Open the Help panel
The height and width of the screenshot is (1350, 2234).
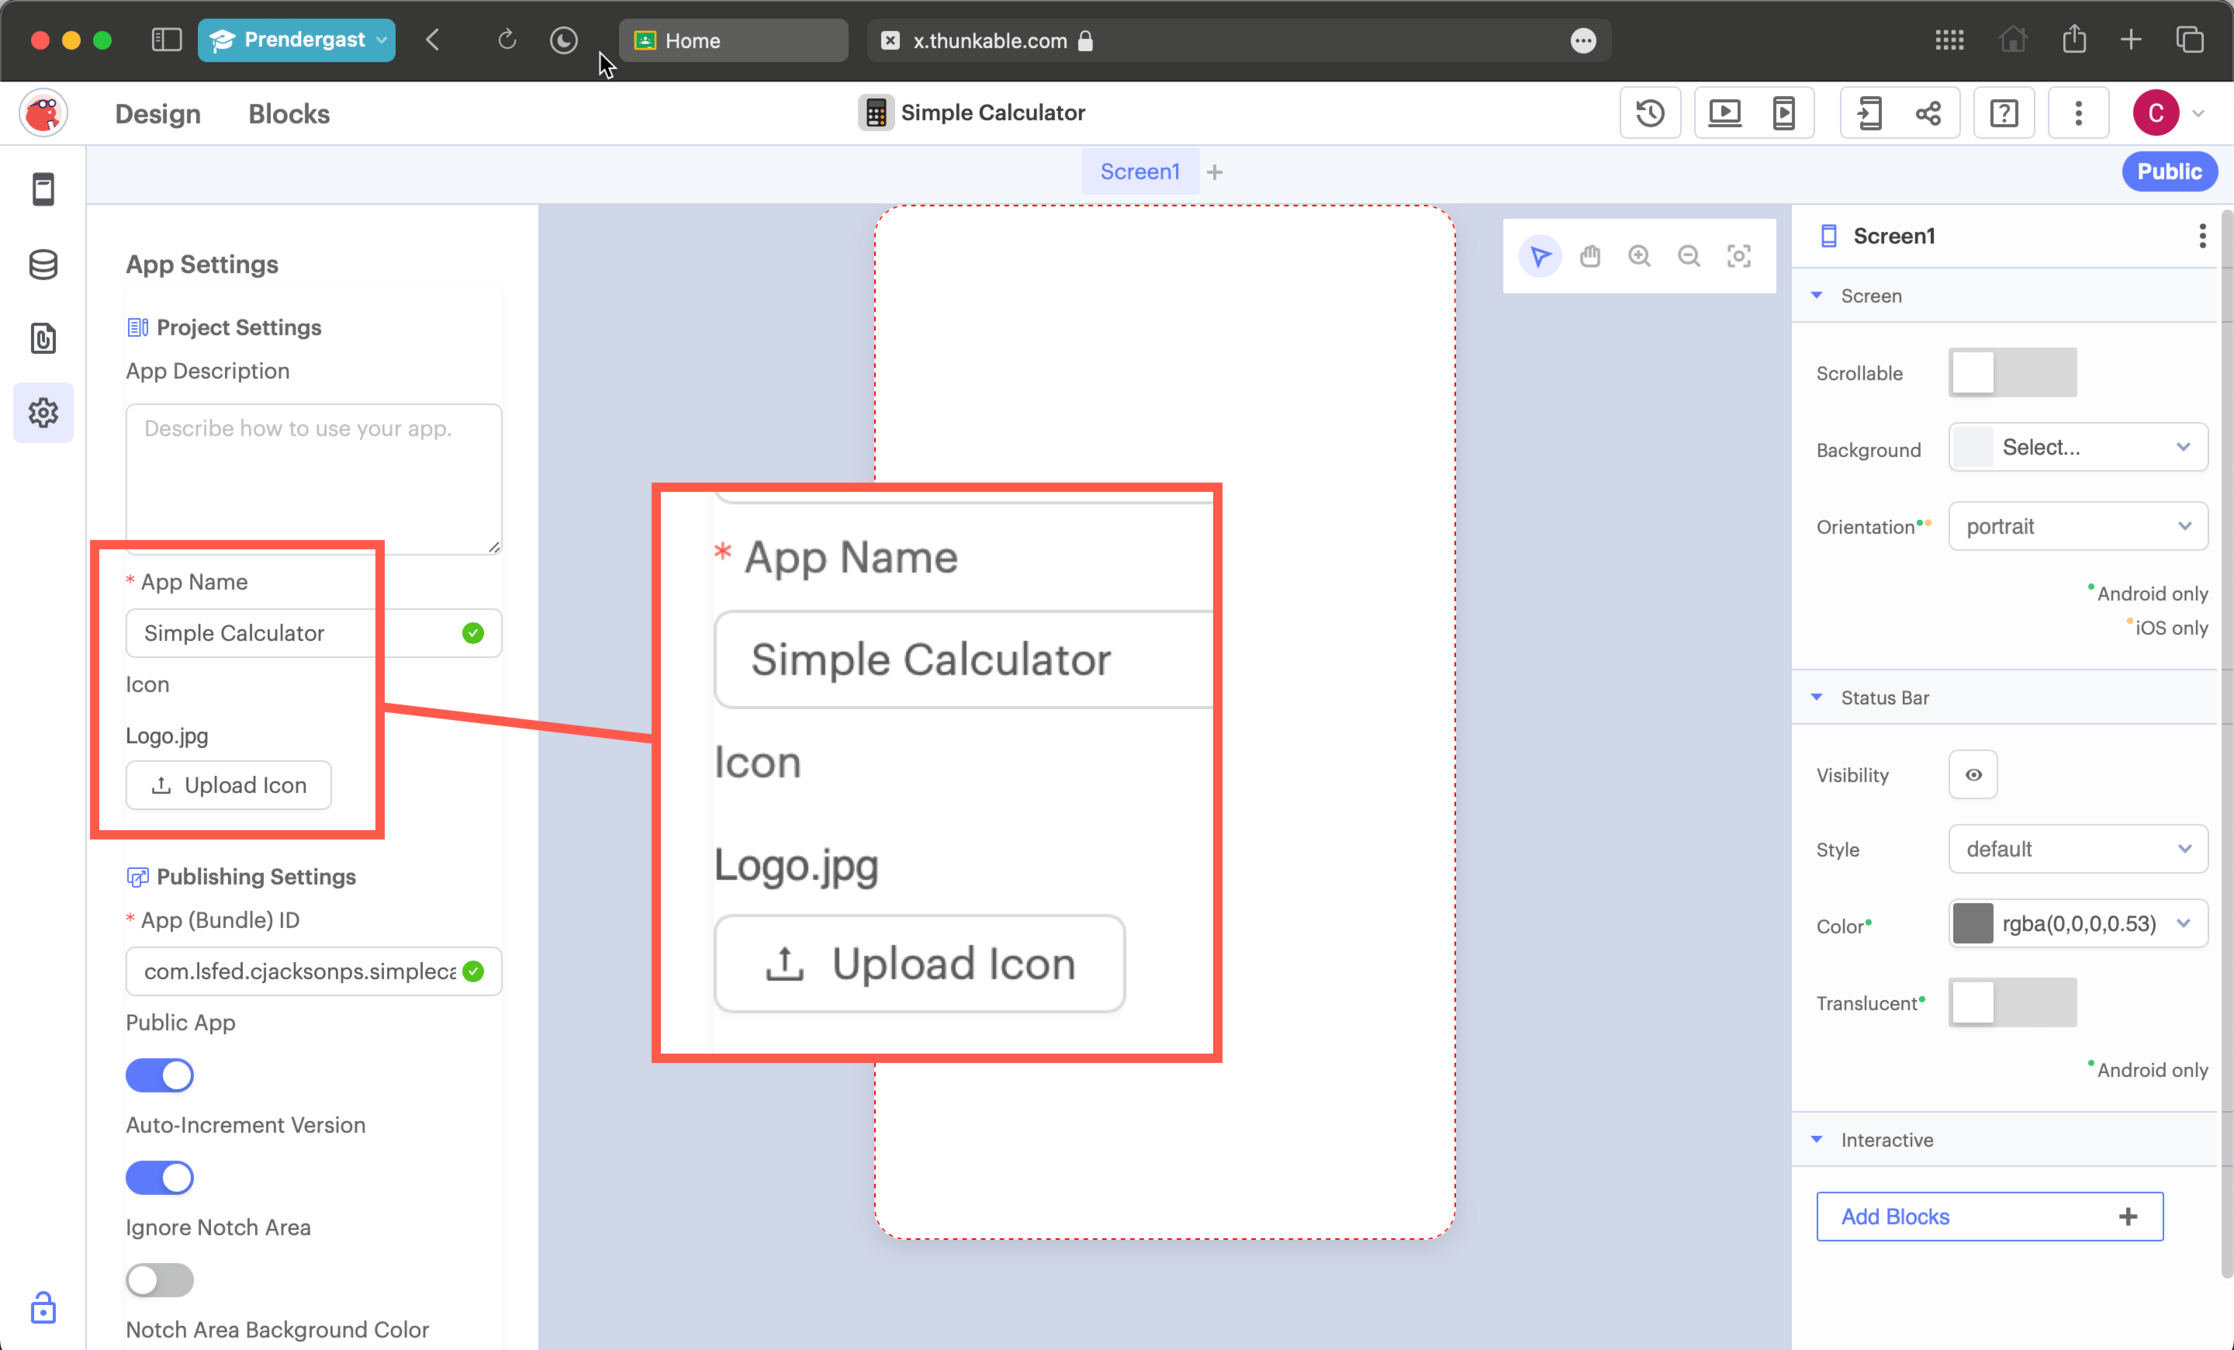tap(2004, 112)
